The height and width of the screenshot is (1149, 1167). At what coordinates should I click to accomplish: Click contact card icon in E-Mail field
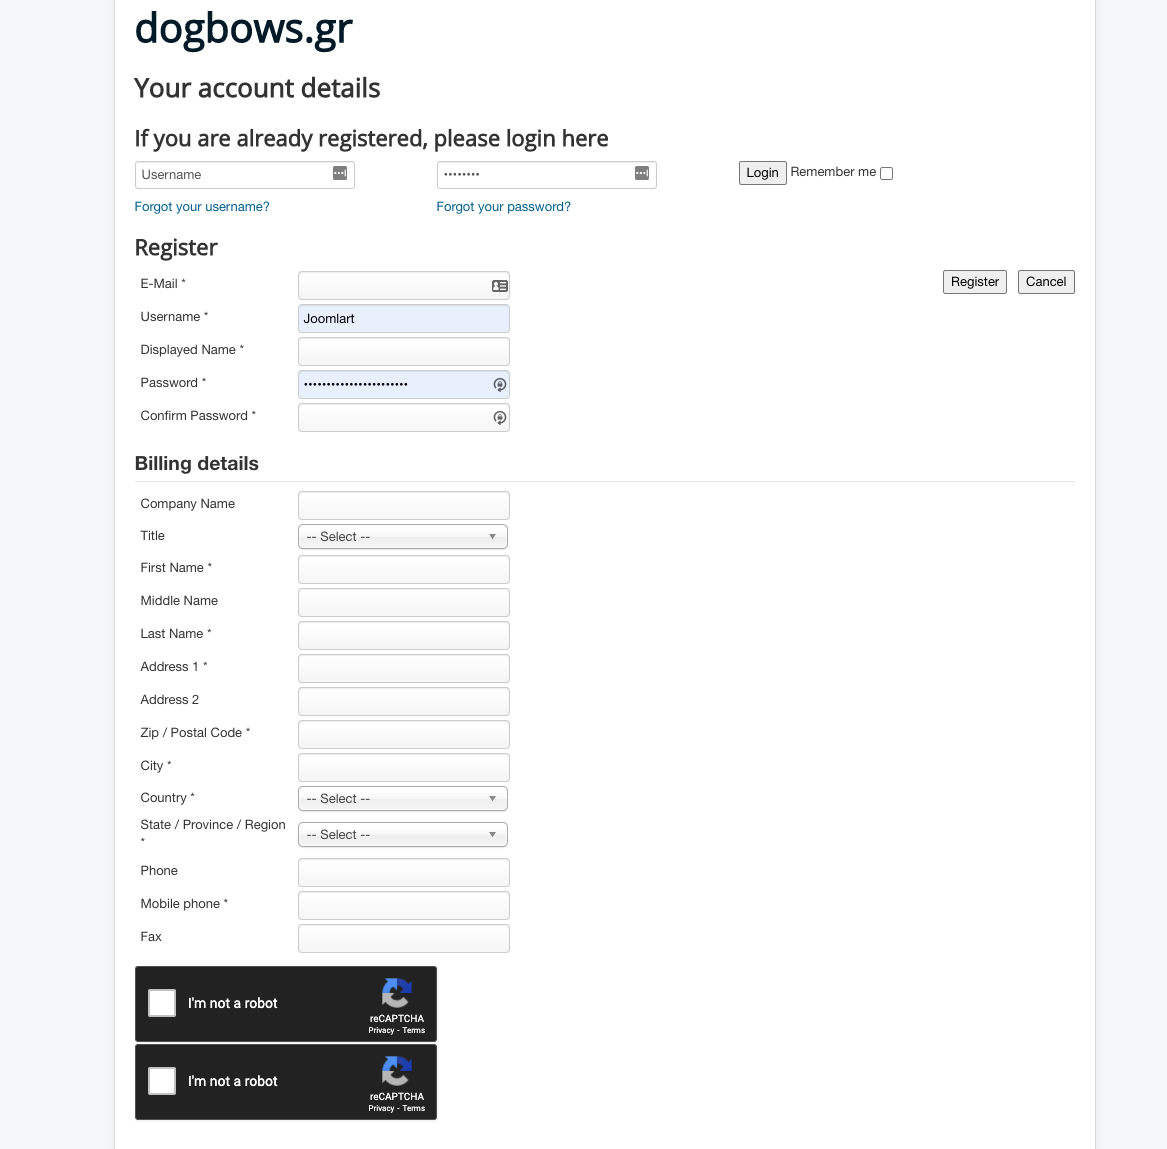pyautogui.click(x=499, y=286)
